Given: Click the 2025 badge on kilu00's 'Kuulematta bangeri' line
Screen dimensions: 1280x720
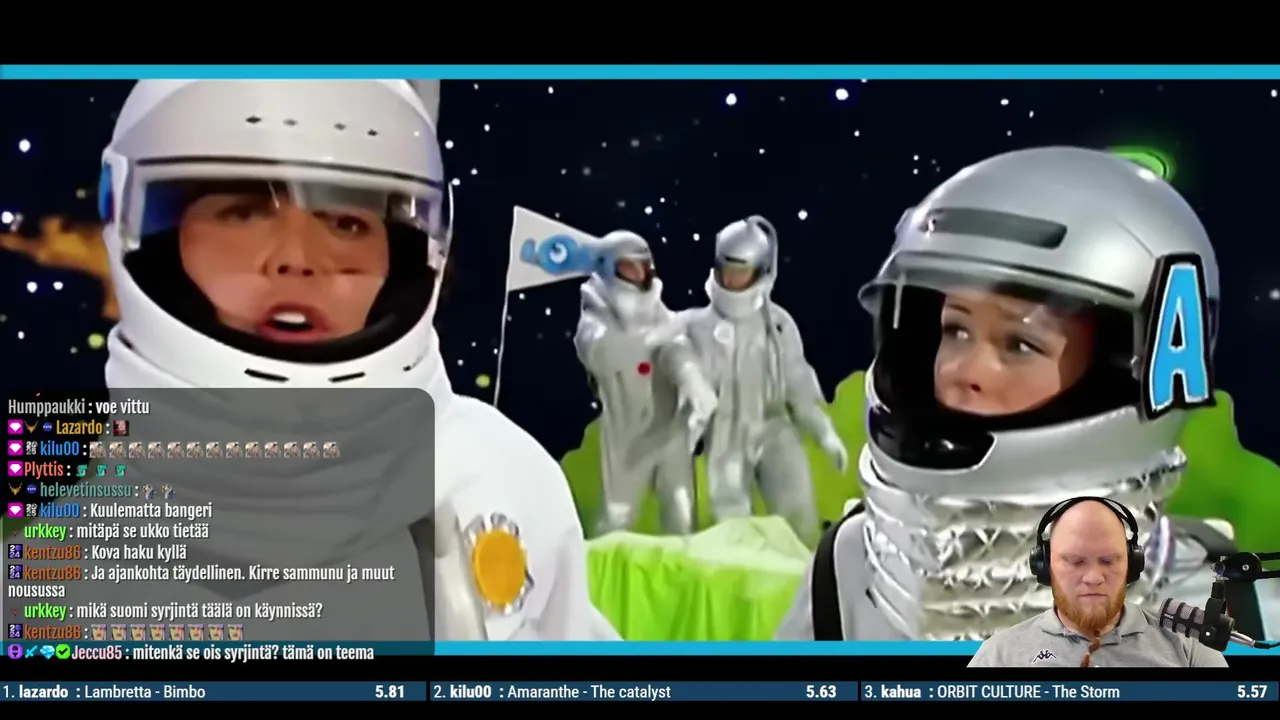Looking at the screenshot, I should point(32,510).
